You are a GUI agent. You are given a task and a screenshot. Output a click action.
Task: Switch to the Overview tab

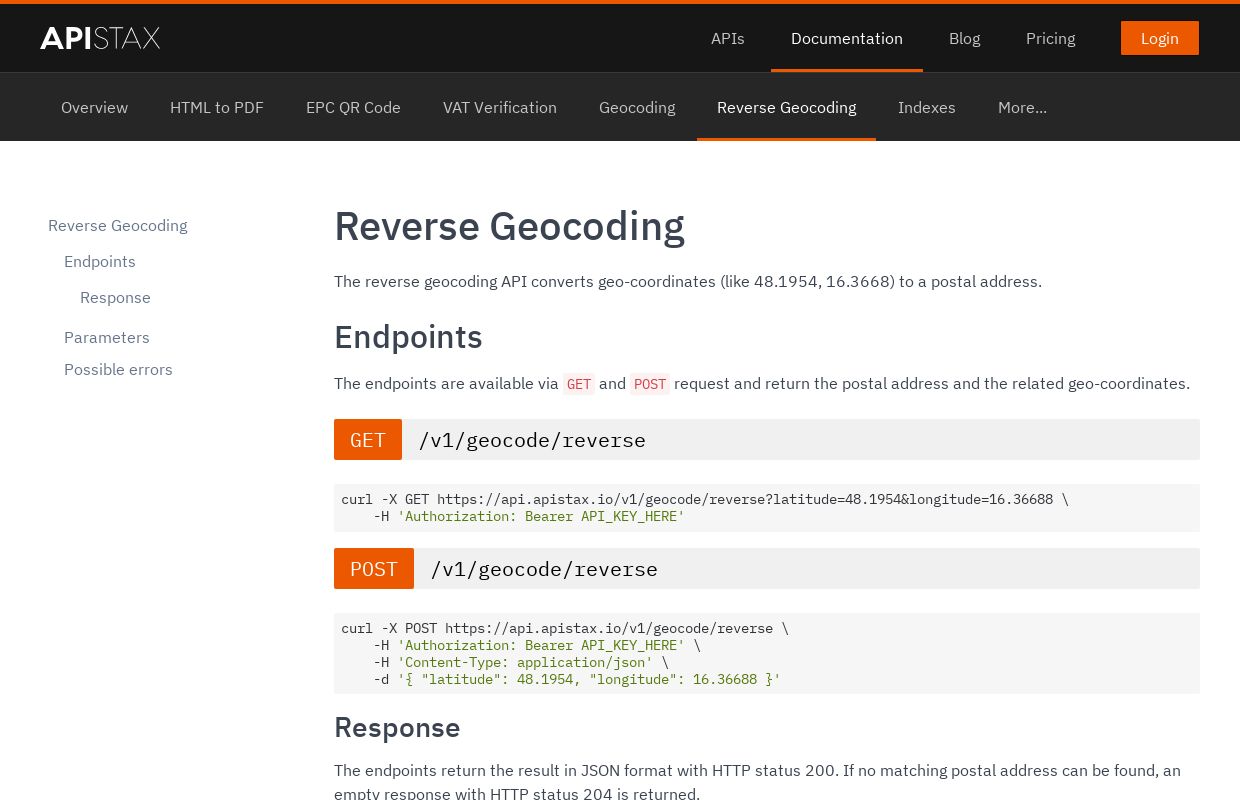(94, 107)
